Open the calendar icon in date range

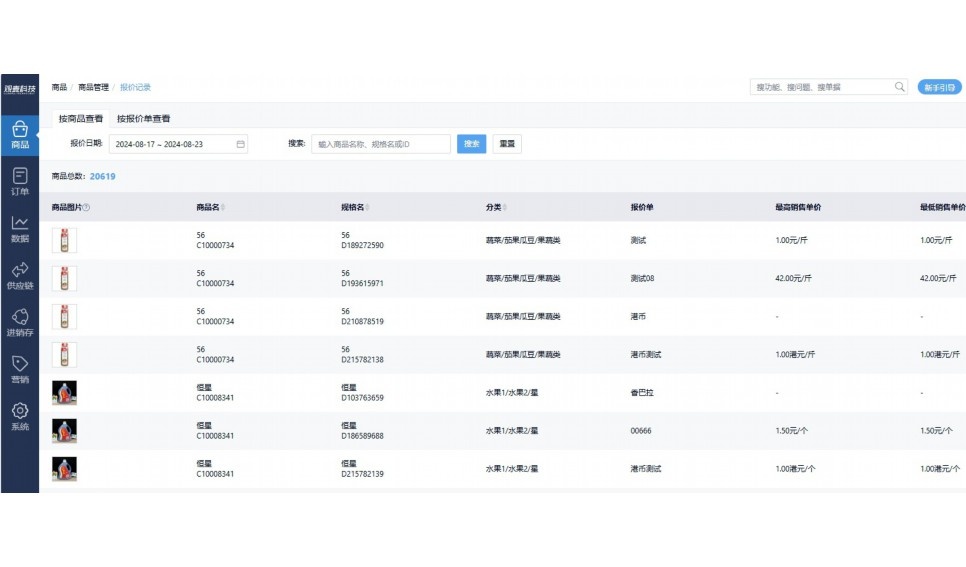tap(240, 144)
